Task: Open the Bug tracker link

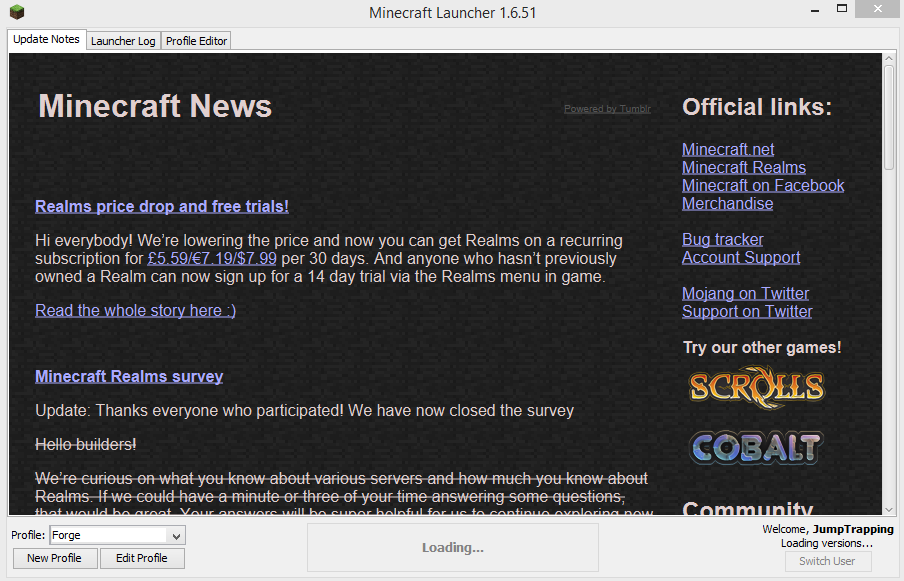Action: (x=722, y=239)
